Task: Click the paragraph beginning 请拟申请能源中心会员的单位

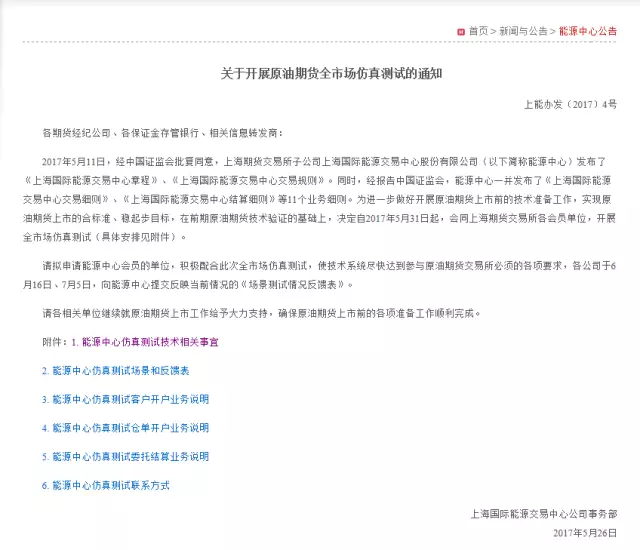Action: pyautogui.click(x=330, y=277)
